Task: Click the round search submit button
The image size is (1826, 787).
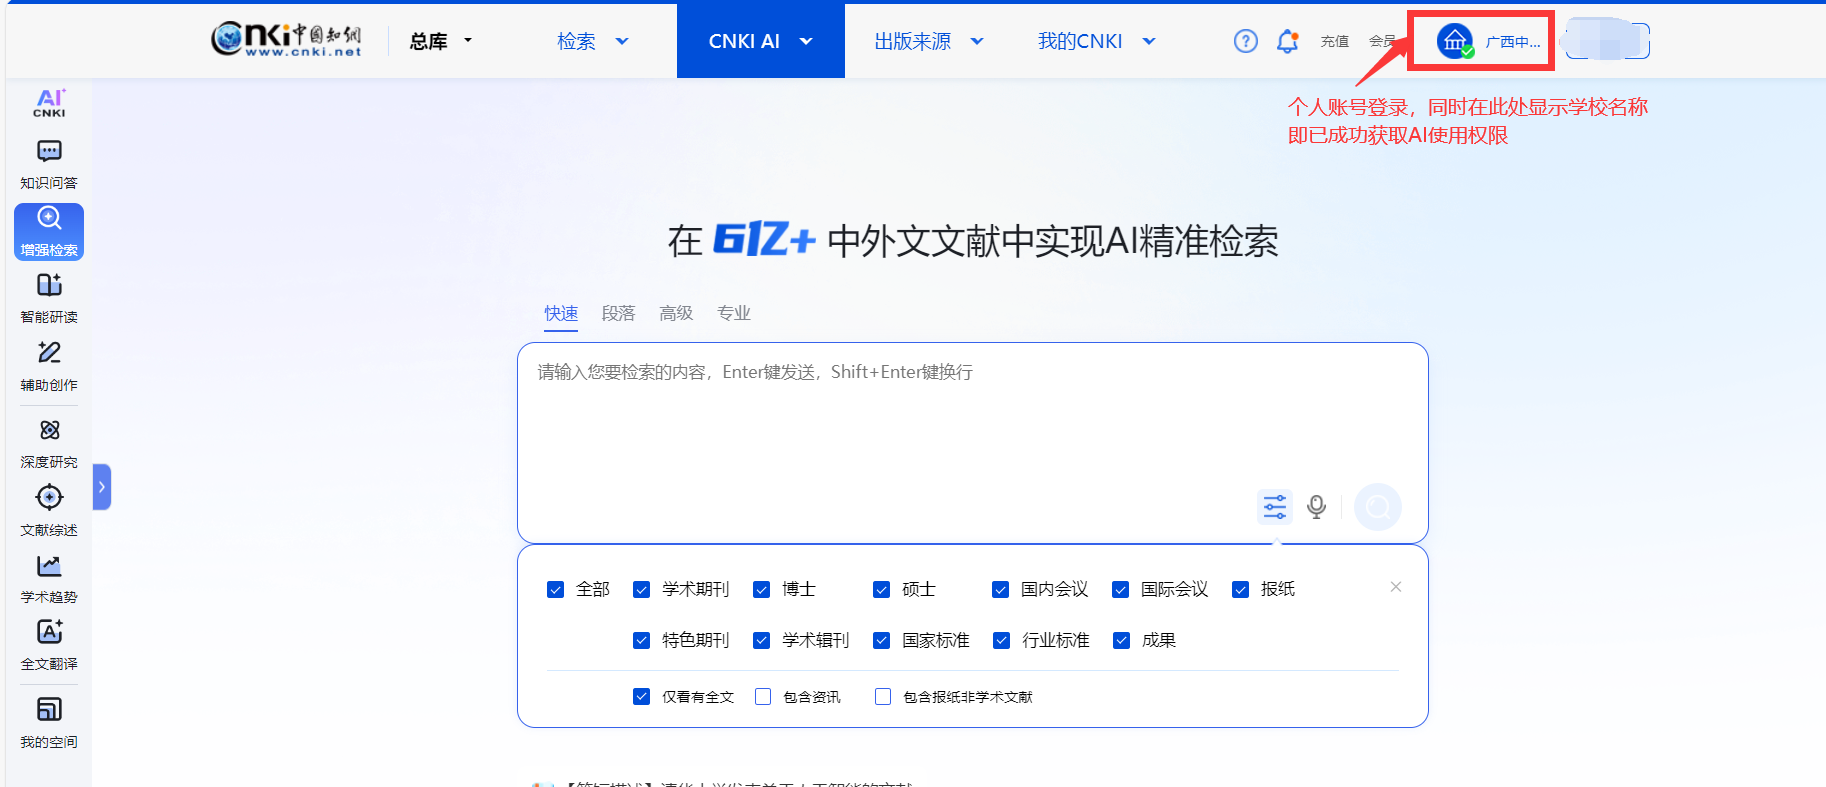Action: coord(1378,507)
